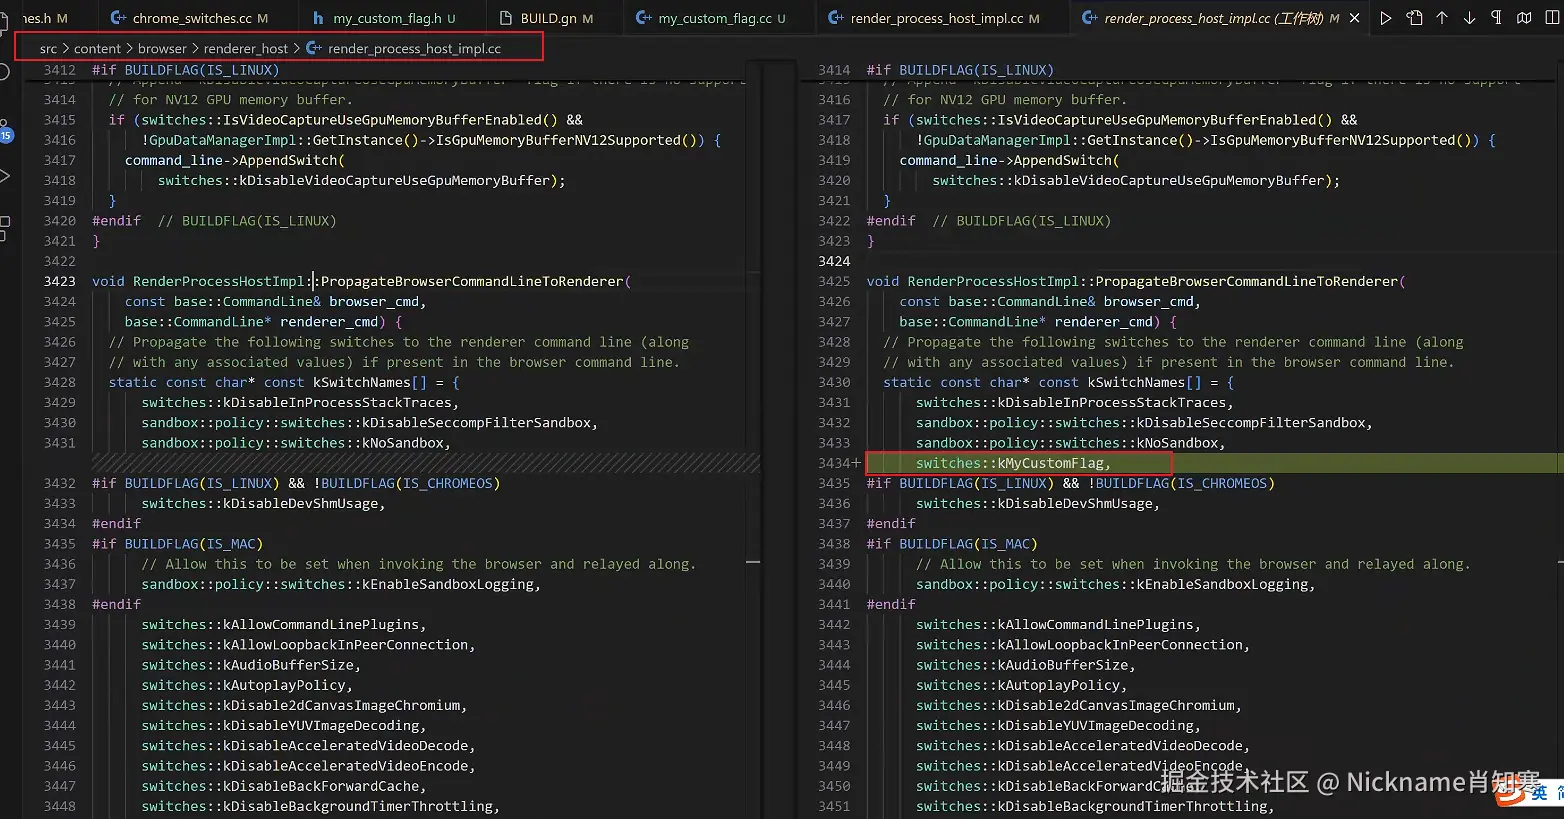Open src breadcrumb segment
Image resolution: width=1564 pixels, height=819 pixels.
pyautogui.click(x=48, y=48)
